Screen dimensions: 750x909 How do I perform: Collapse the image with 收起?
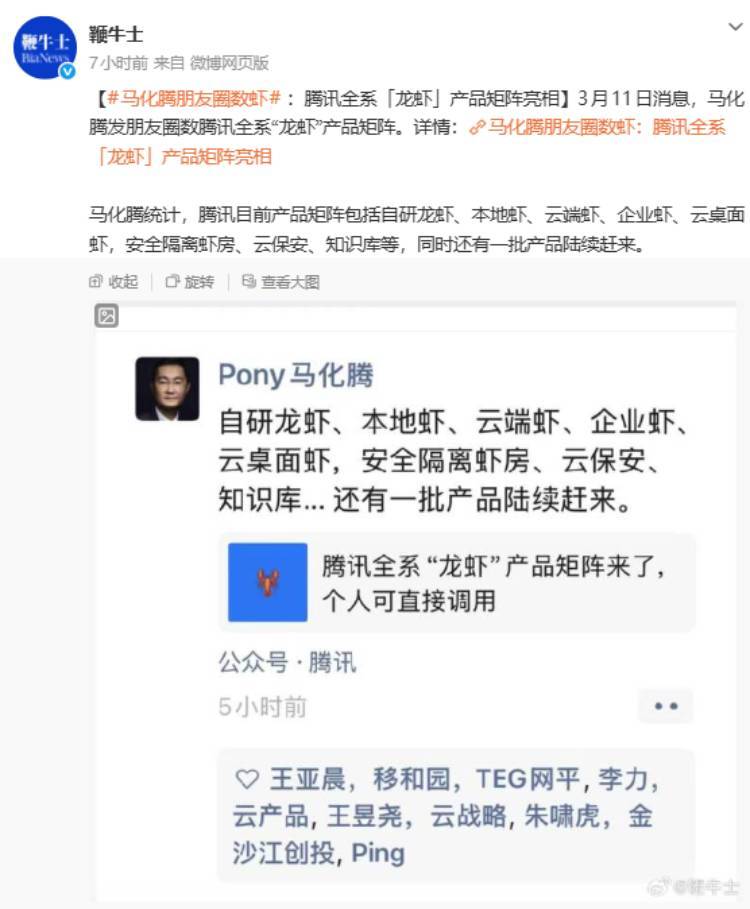[114, 282]
